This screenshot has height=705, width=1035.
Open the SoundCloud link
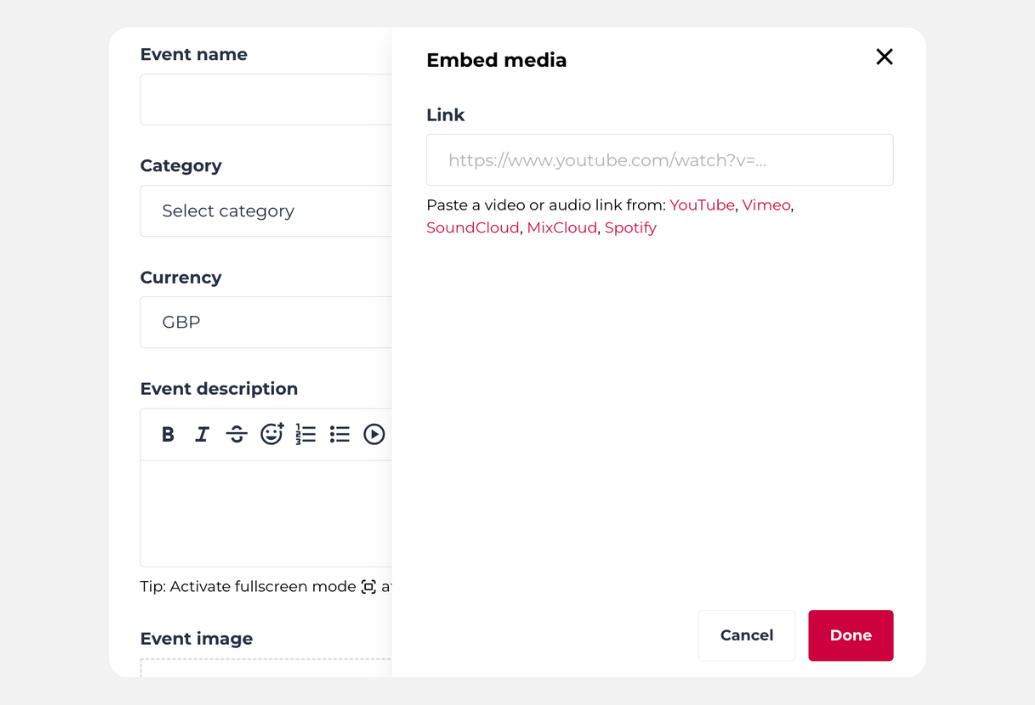point(472,227)
